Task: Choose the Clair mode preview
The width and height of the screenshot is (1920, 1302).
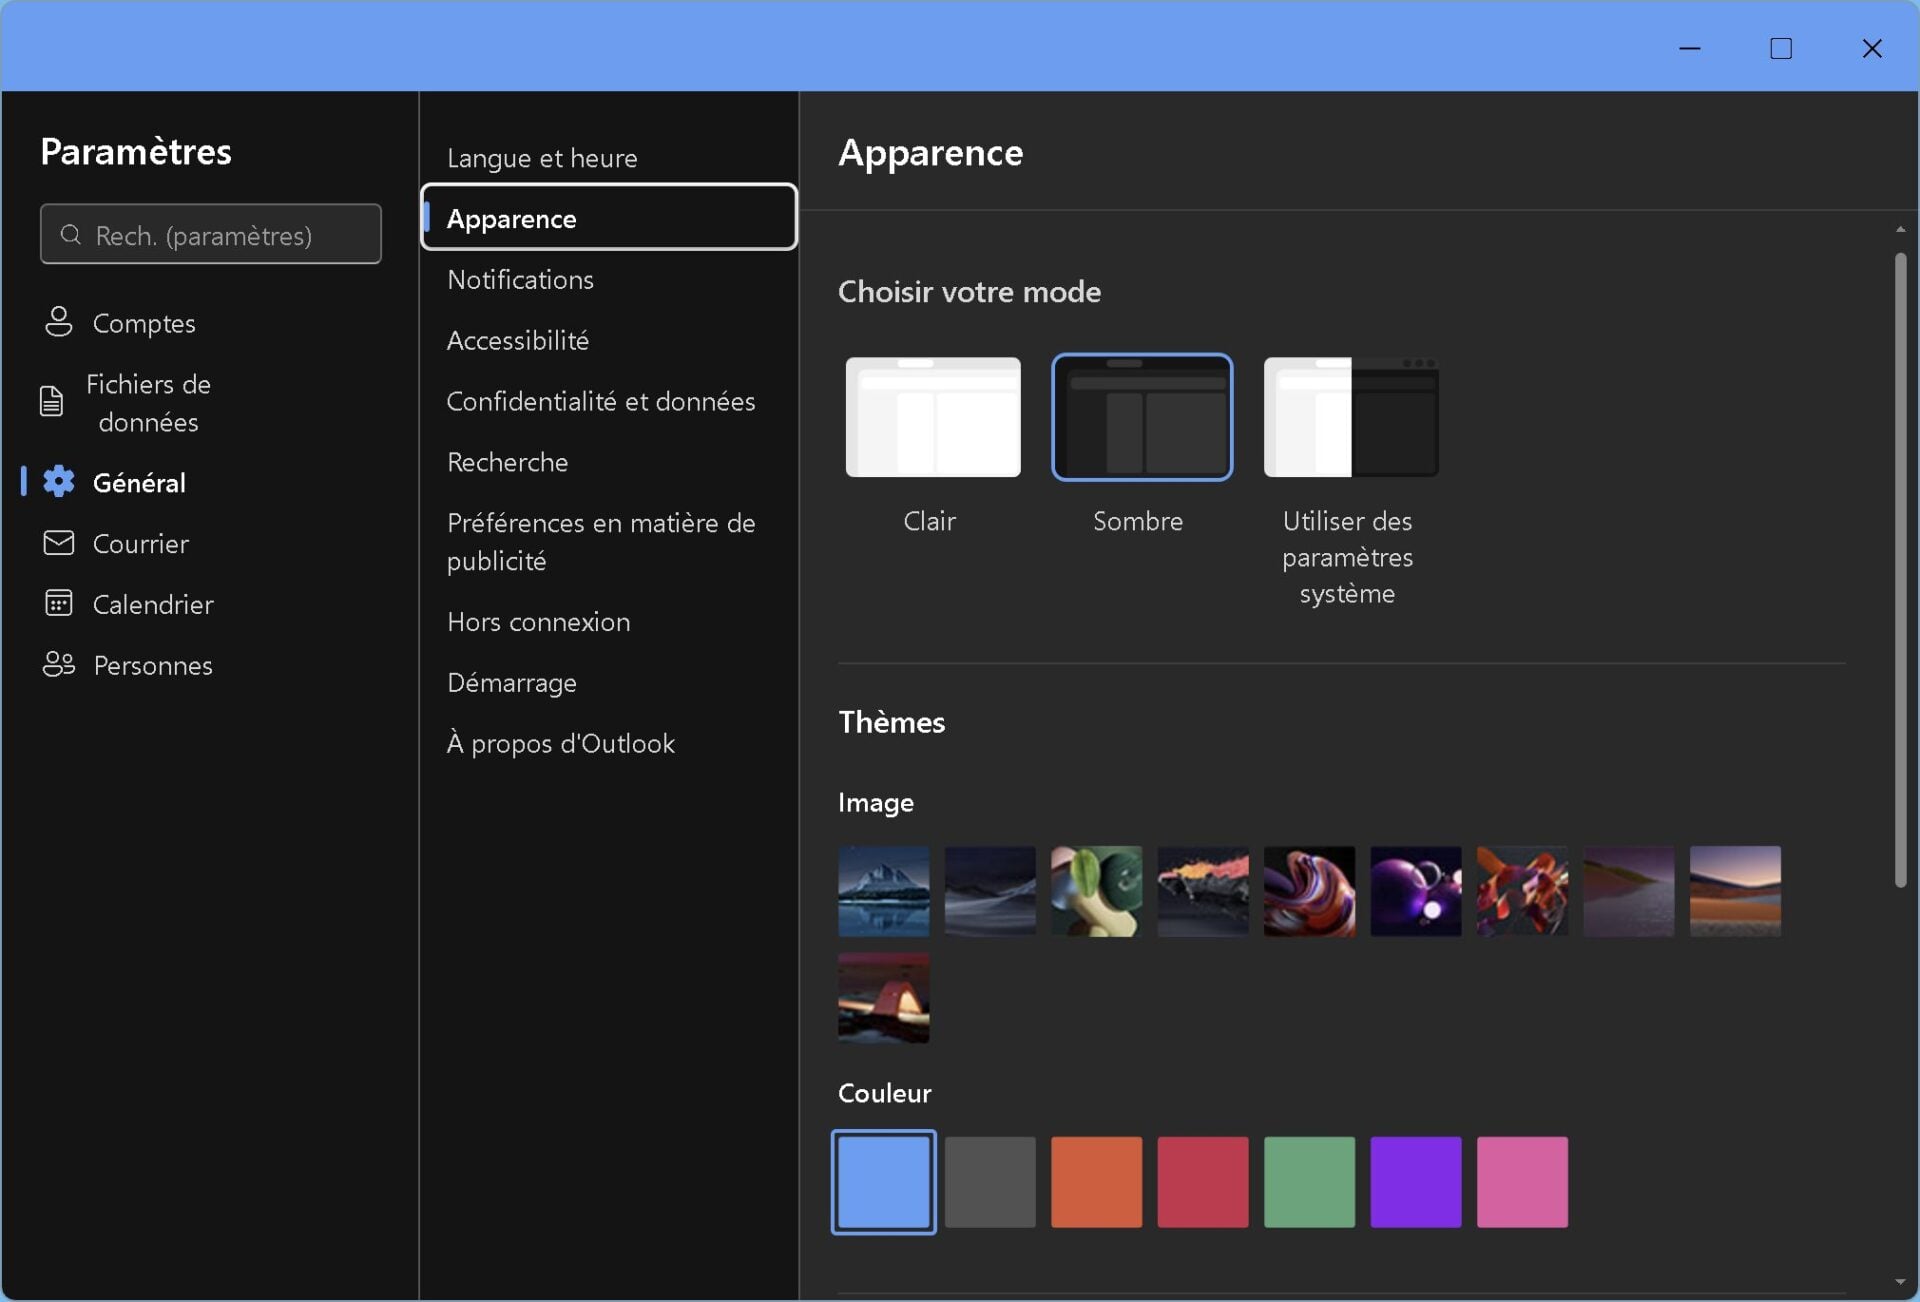Action: (933, 417)
